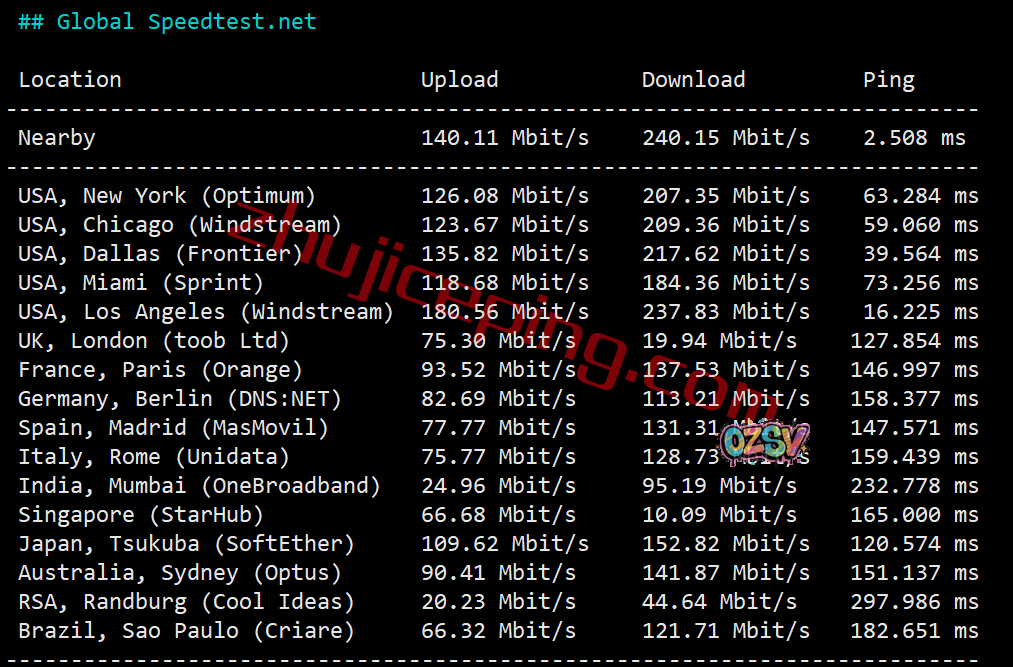Select the Upload column header
The width and height of the screenshot is (1013, 667).
coord(459,80)
